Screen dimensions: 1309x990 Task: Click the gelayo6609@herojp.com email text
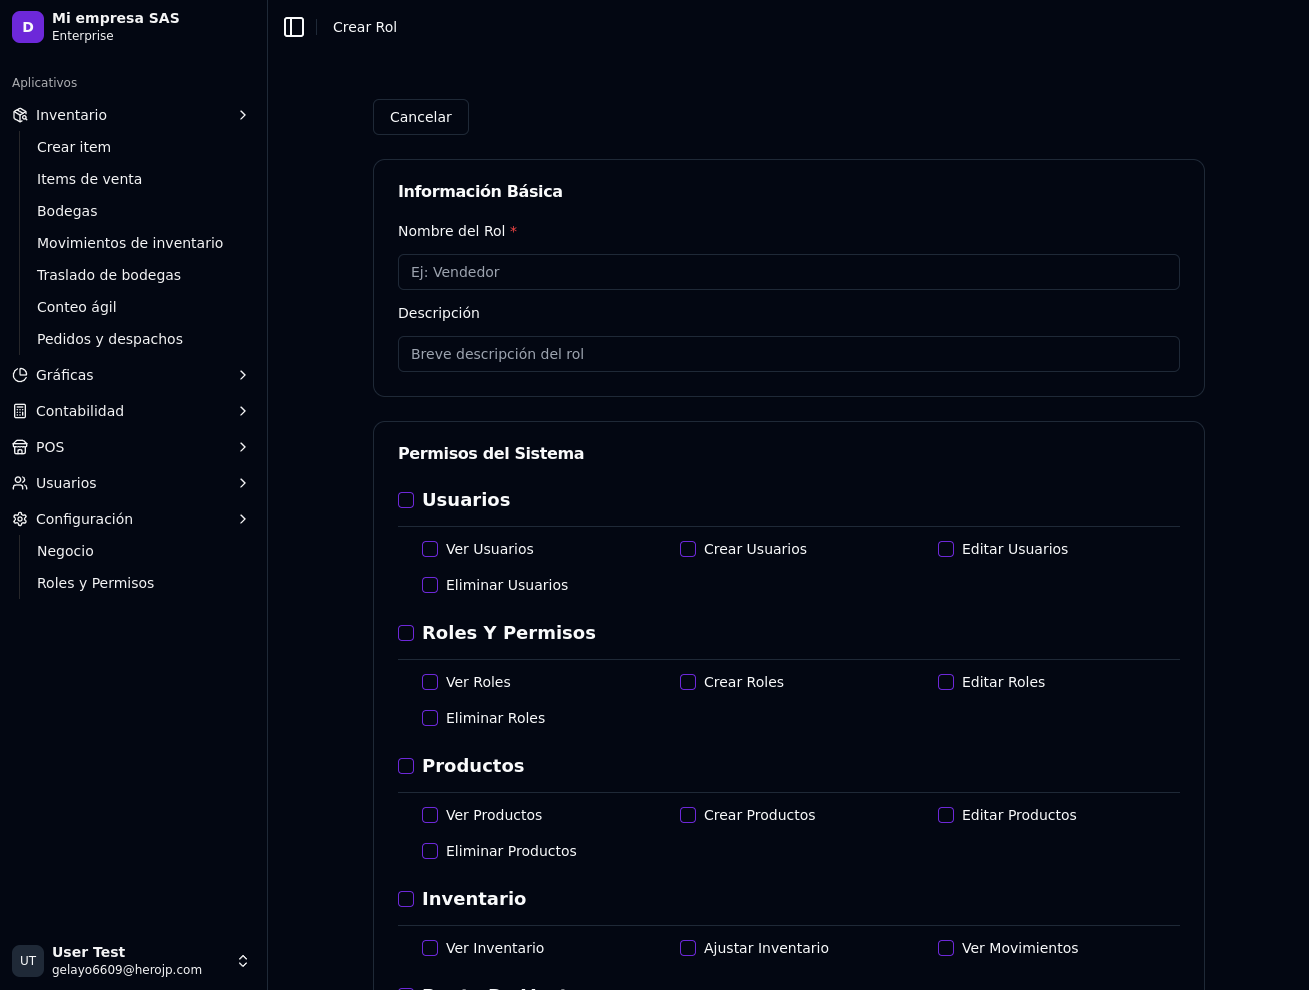point(127,970)
